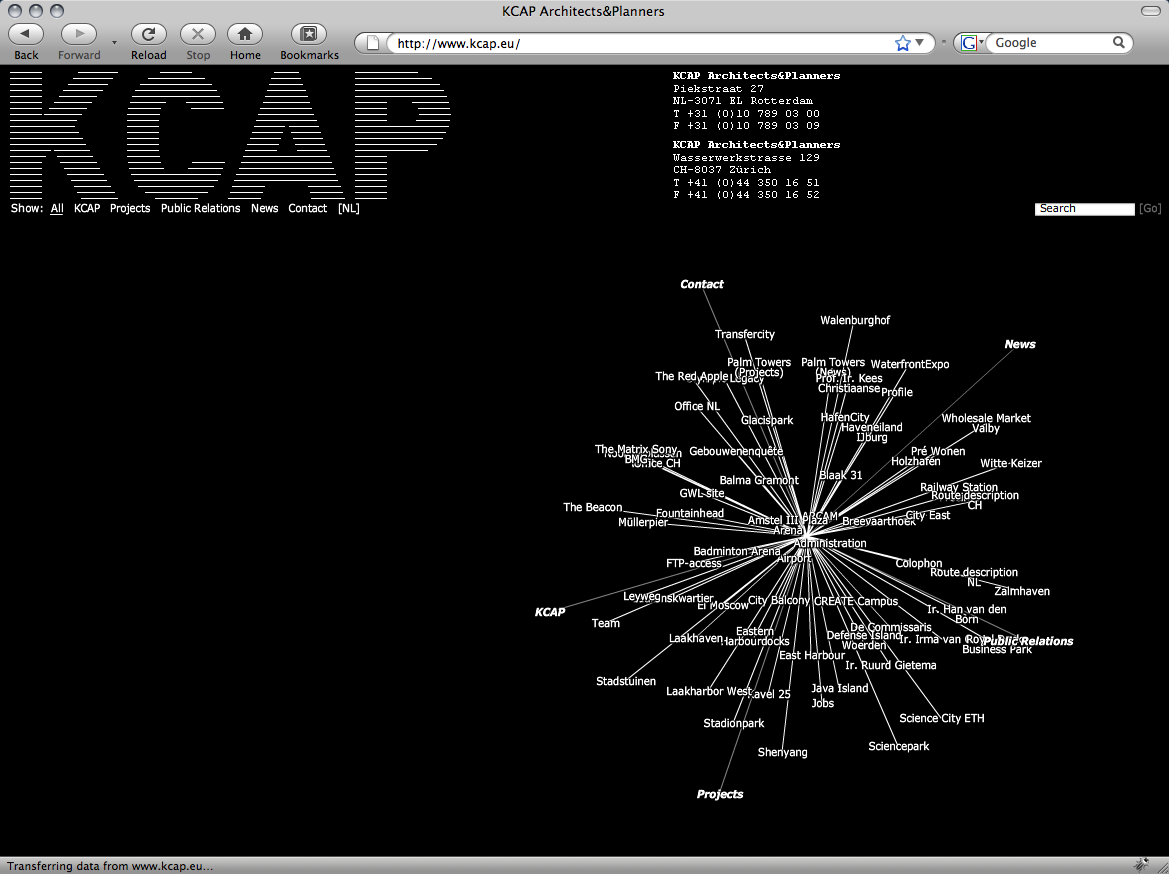The image size is (1169, 874).
Task: Open the history dropdown beside Forward
Action: click(114, 43)
